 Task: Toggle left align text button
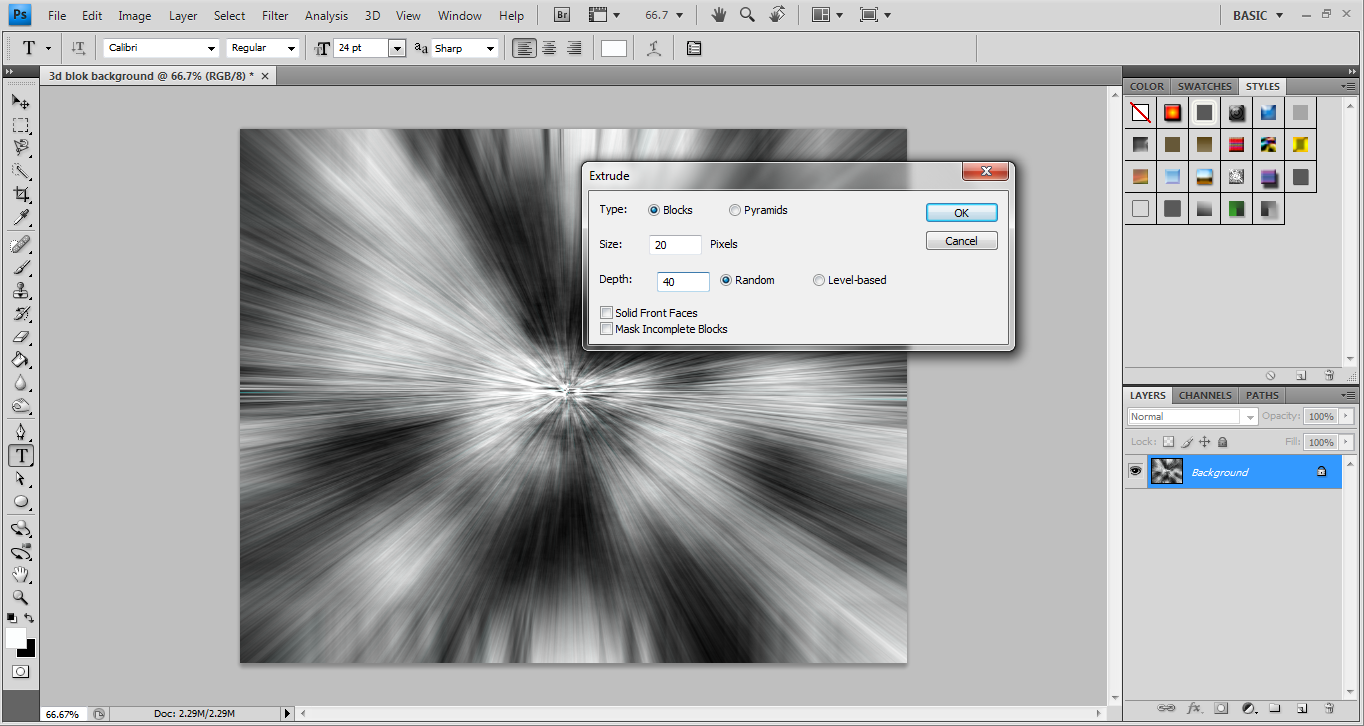(x=524, y=48)
